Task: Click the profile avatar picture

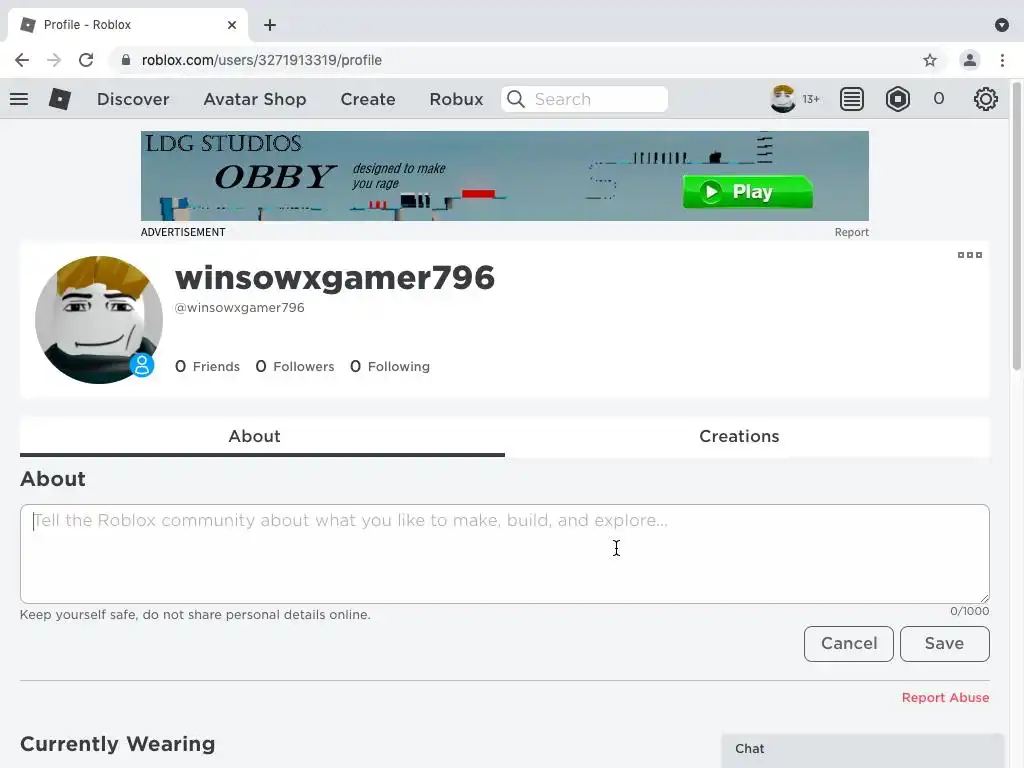Action: [99, 319]
